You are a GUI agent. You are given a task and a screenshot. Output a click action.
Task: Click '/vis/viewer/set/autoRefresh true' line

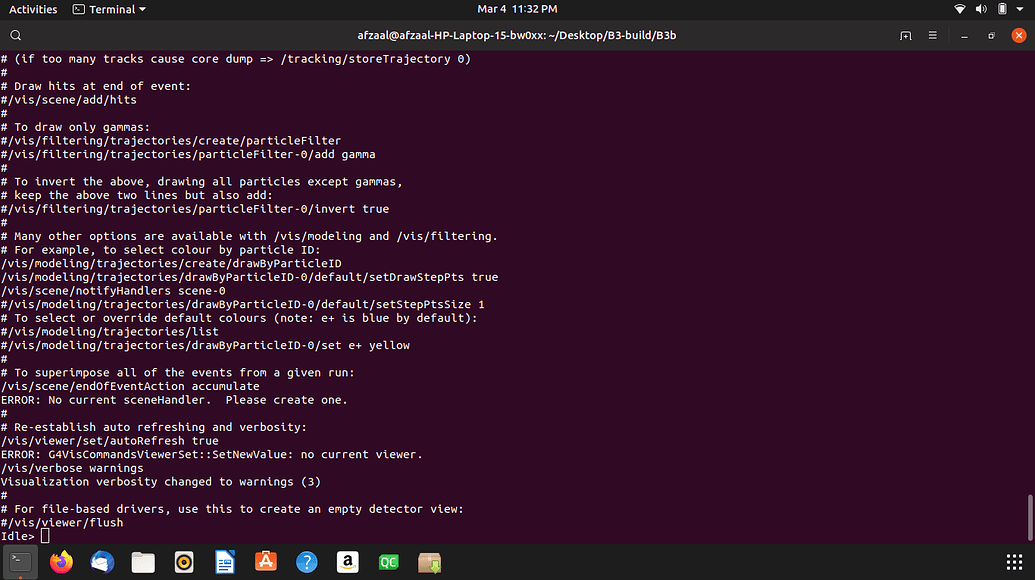pos(110,441)
